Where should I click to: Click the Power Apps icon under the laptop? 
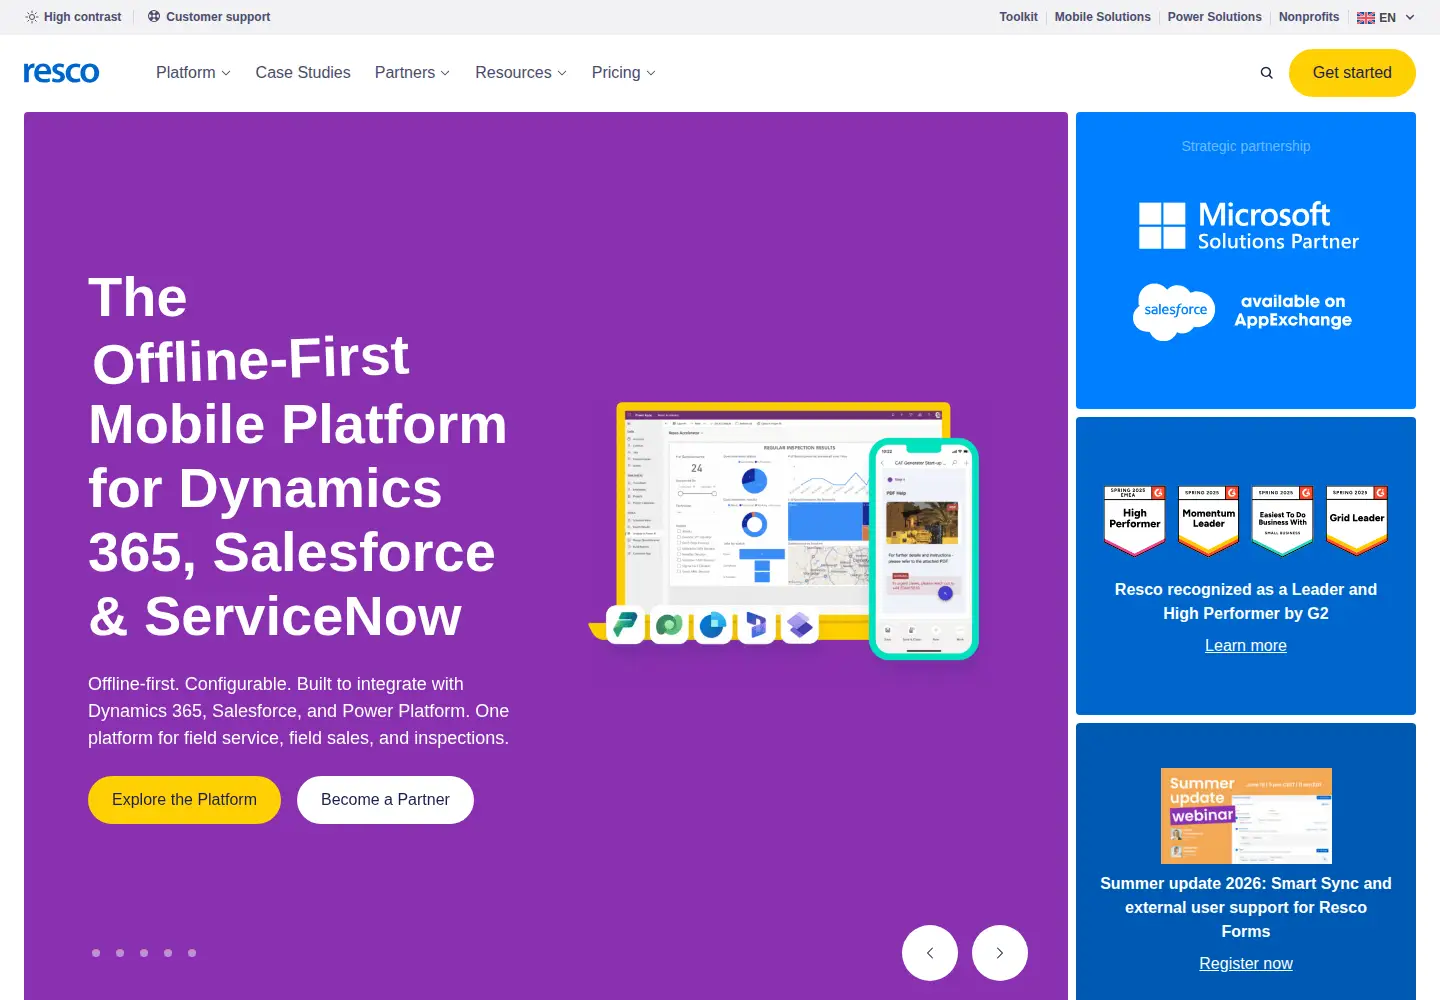point(800,625)
